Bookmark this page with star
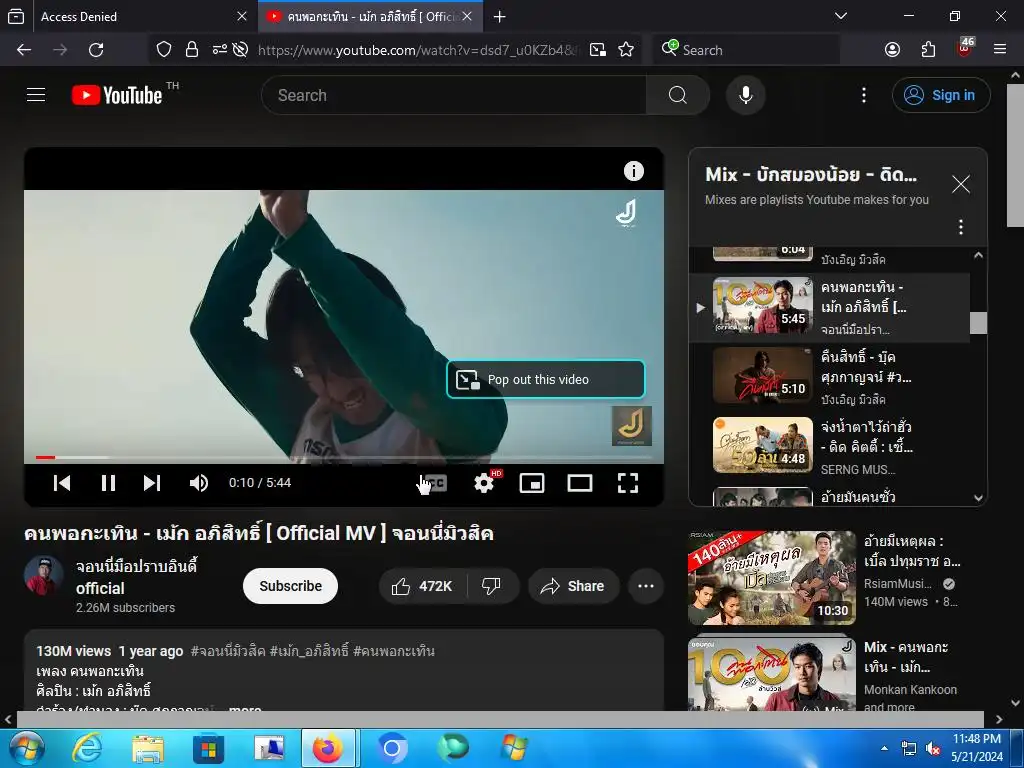Image resolution: width=1024 pixels, height=768 pixels. (x=626, y=50)
